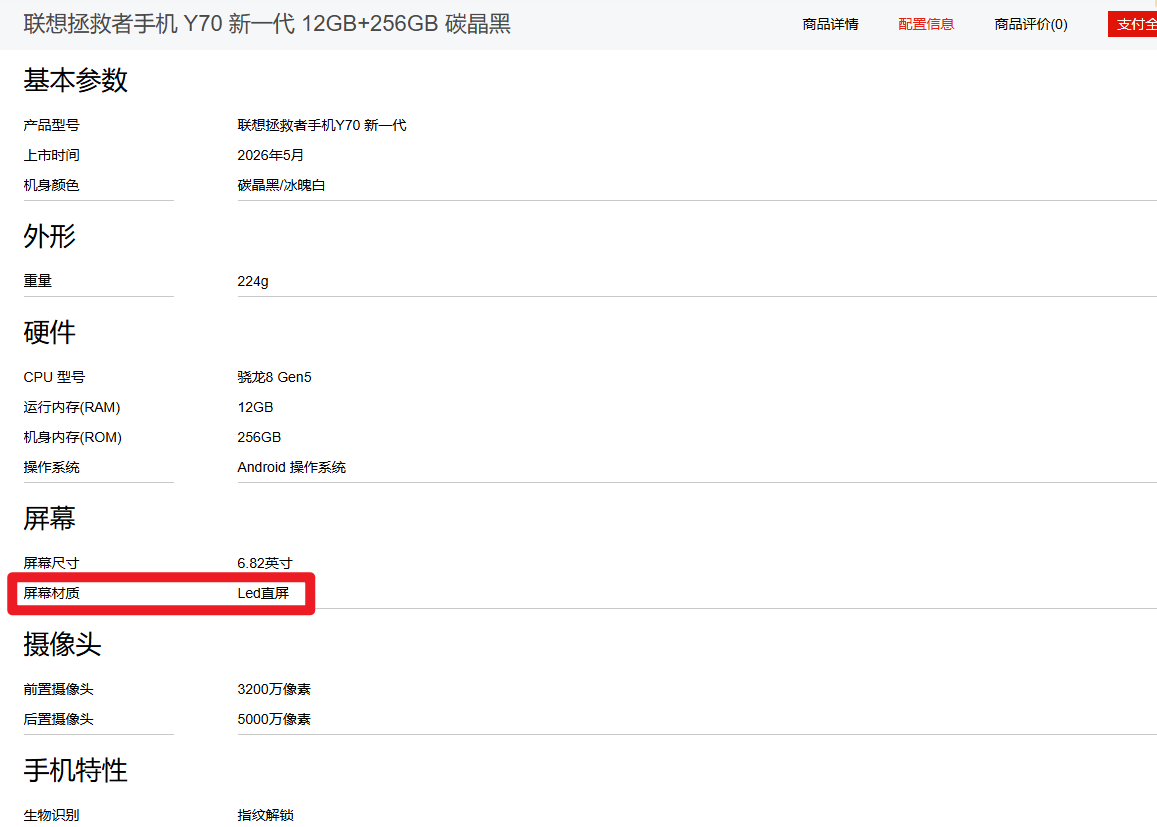Click the 上市时间 label
Screen dimensions: 1157x827
pyautogui.click(x=51, y=156)
